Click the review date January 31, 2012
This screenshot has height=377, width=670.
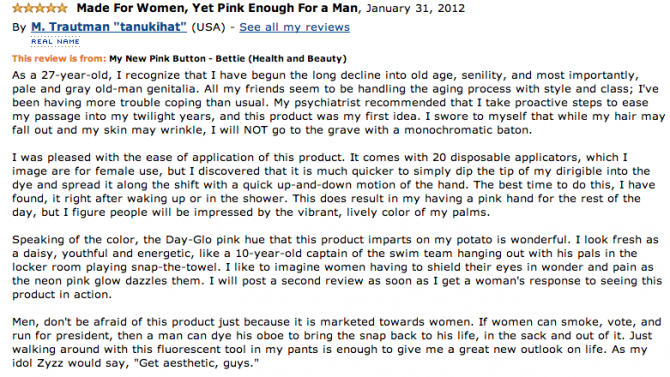(415, 8)
